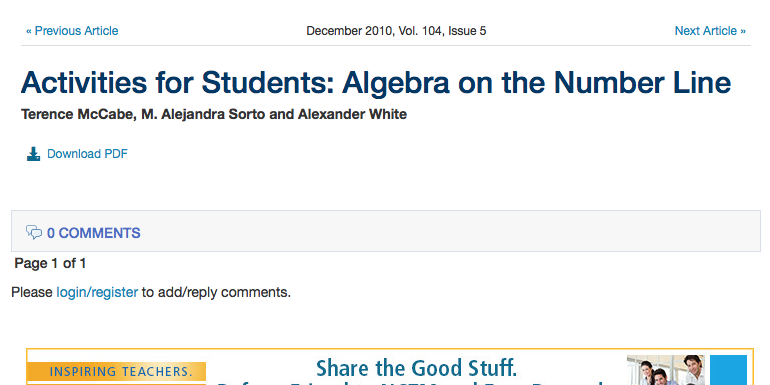Follow the login/register link
The image size is (770, 385).
point(97,293)
